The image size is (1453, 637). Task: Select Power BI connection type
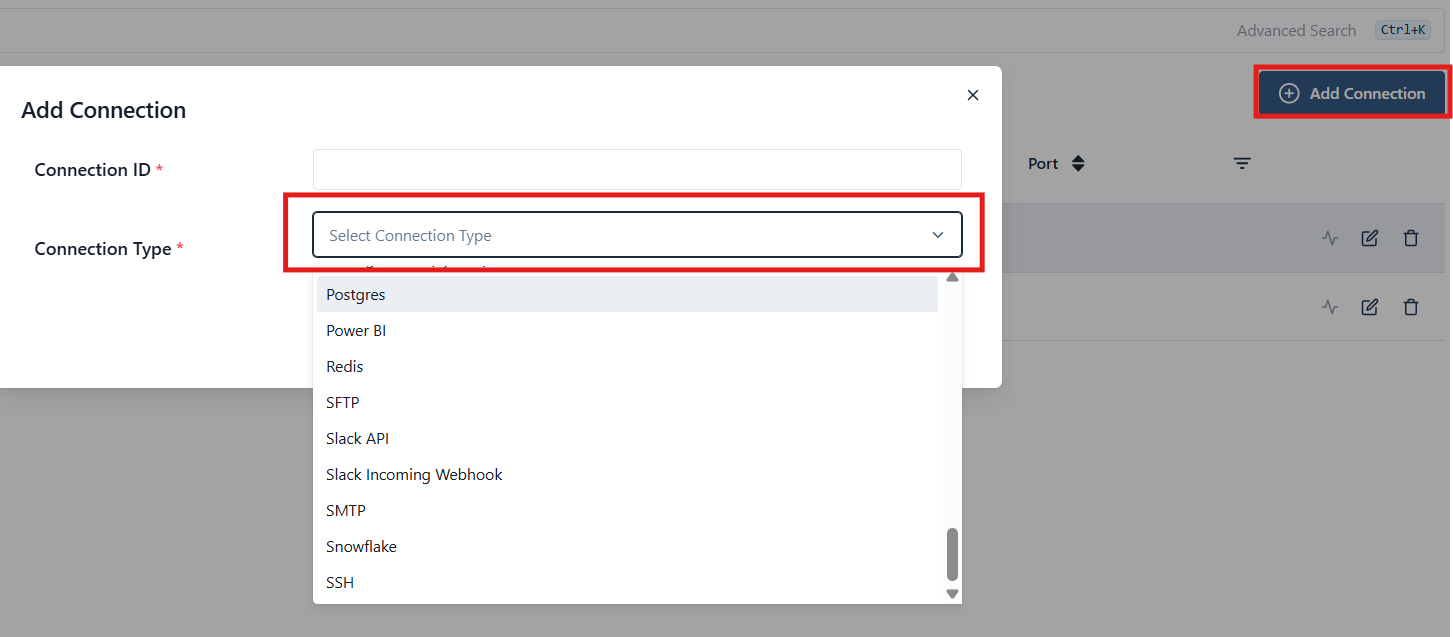tap(356, 331)
